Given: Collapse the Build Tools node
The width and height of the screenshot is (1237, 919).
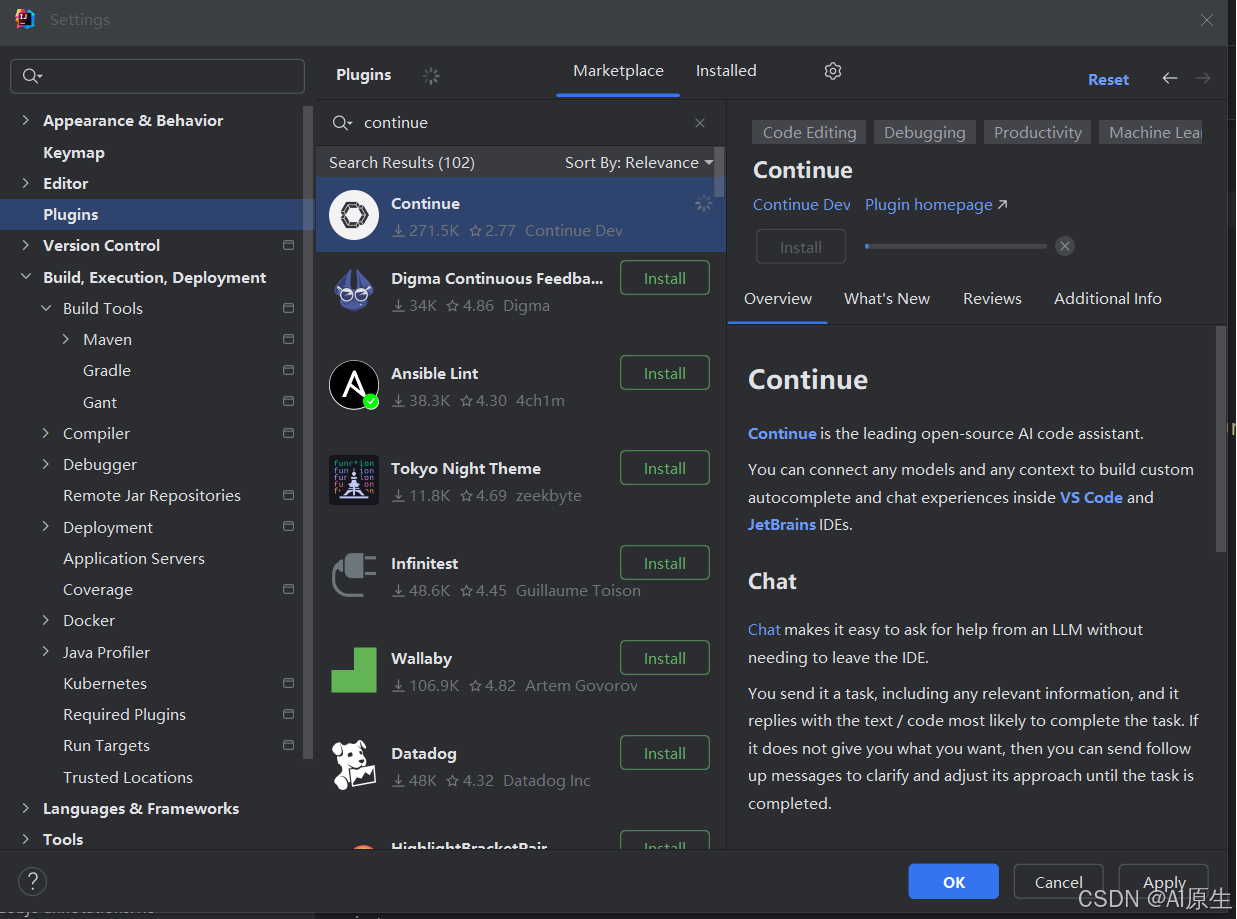Looking at the screenshot, I should [x=46, y=309].
